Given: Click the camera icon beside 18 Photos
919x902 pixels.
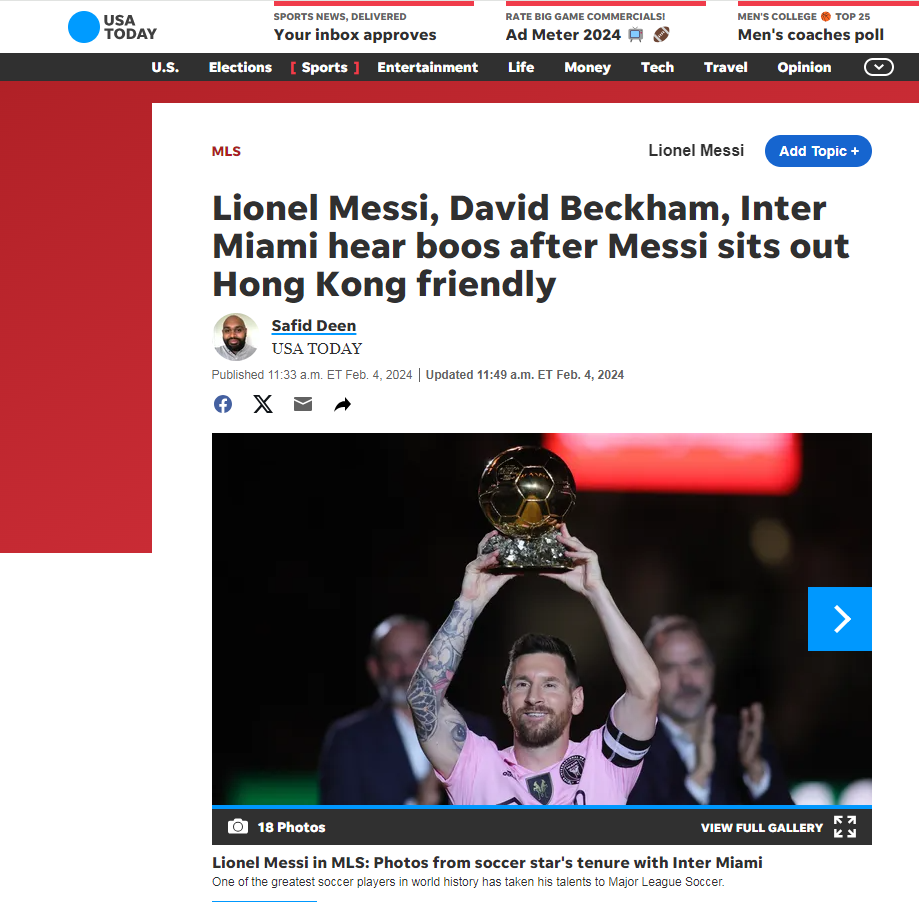Looking at the screenshot, I should pos(237,826).
